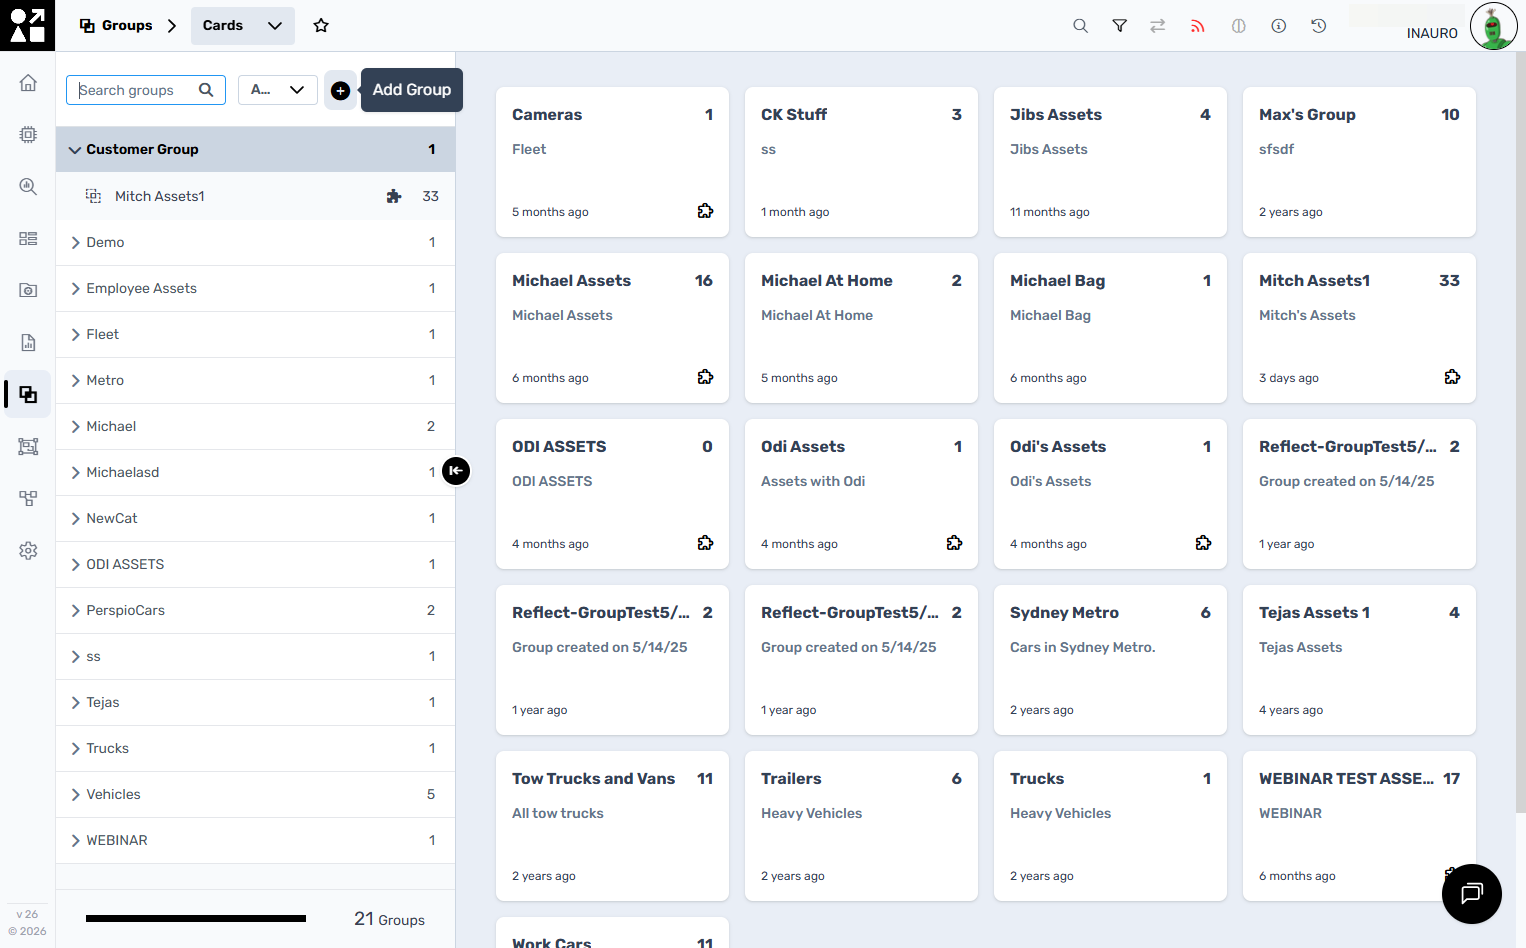Open the settings gear in sidebar

point(28,550)
